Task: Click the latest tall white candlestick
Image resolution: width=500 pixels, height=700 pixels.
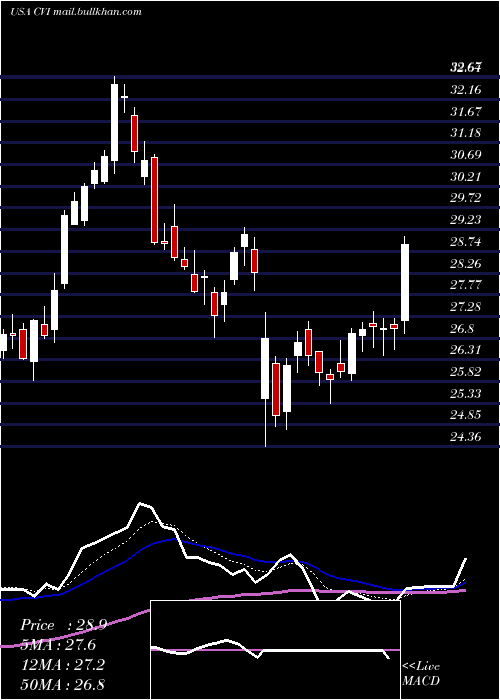Action: pyautogui.click(x=405, y=283)
